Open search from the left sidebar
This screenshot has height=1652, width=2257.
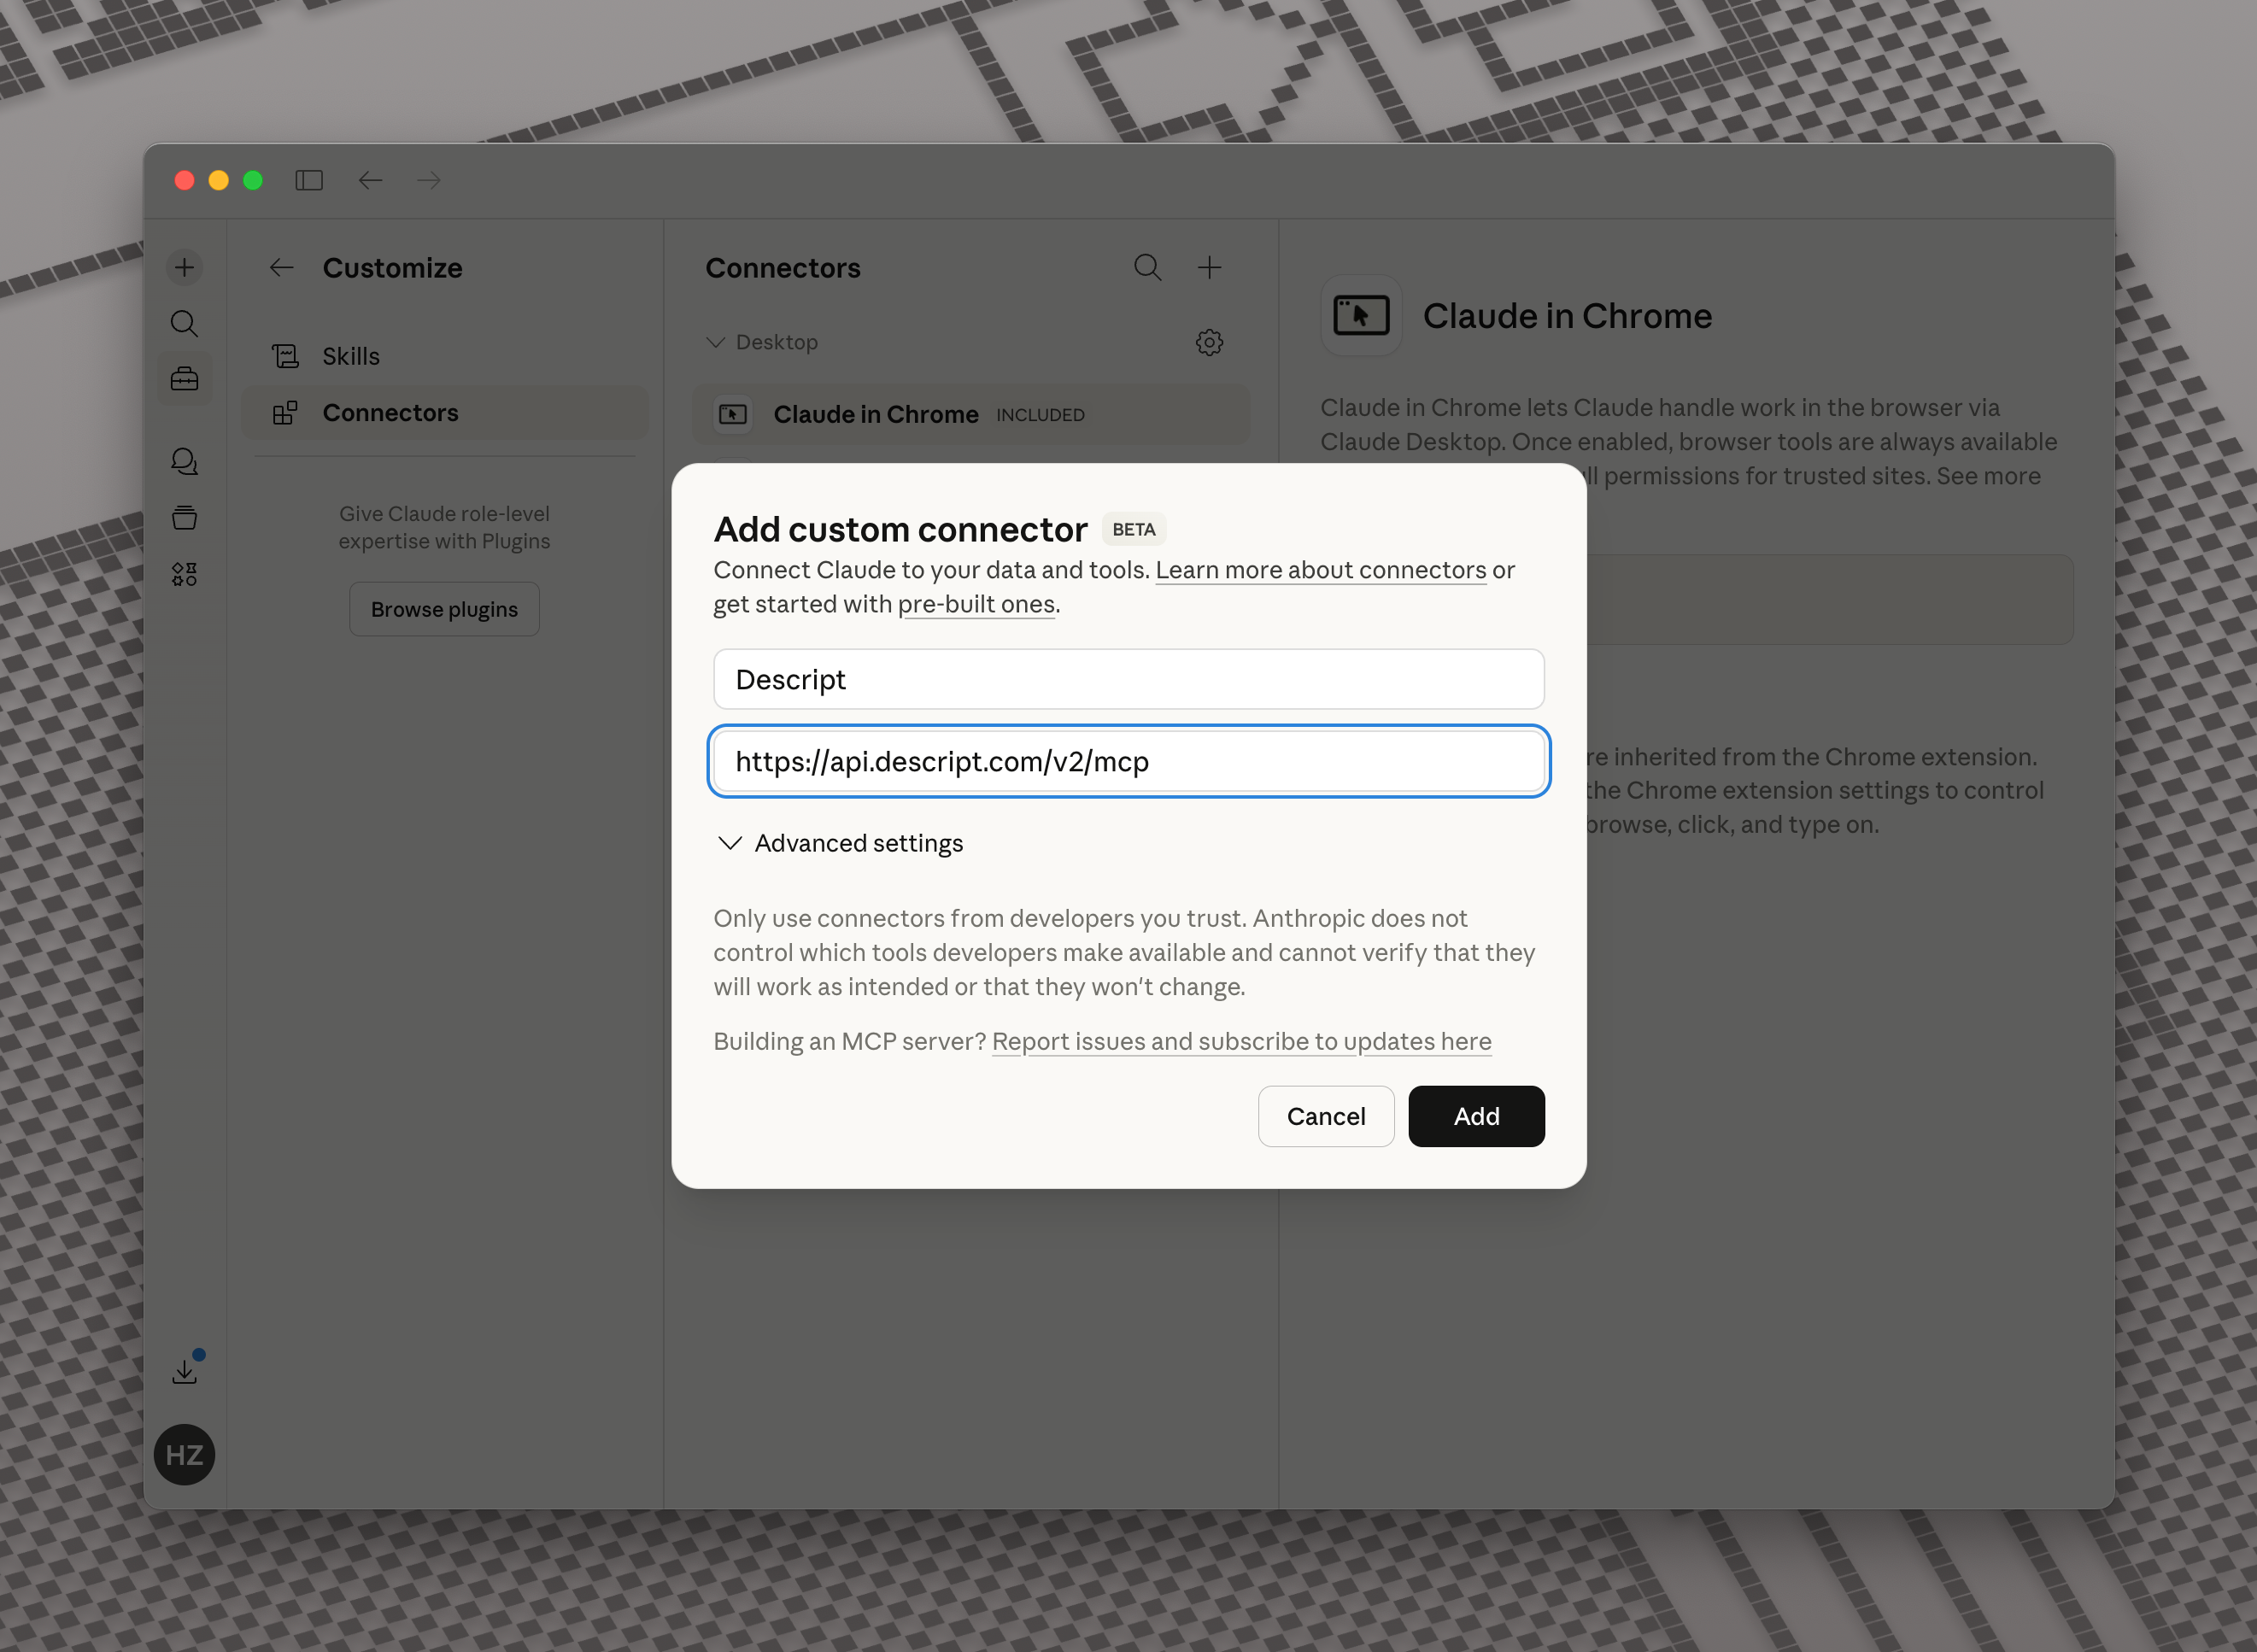point(184,323)
